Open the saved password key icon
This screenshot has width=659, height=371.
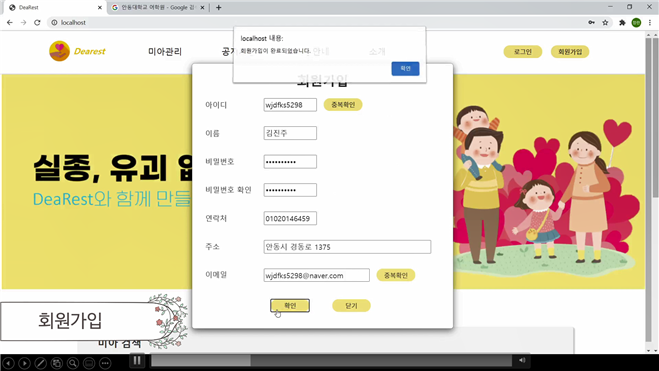(591, 23)
